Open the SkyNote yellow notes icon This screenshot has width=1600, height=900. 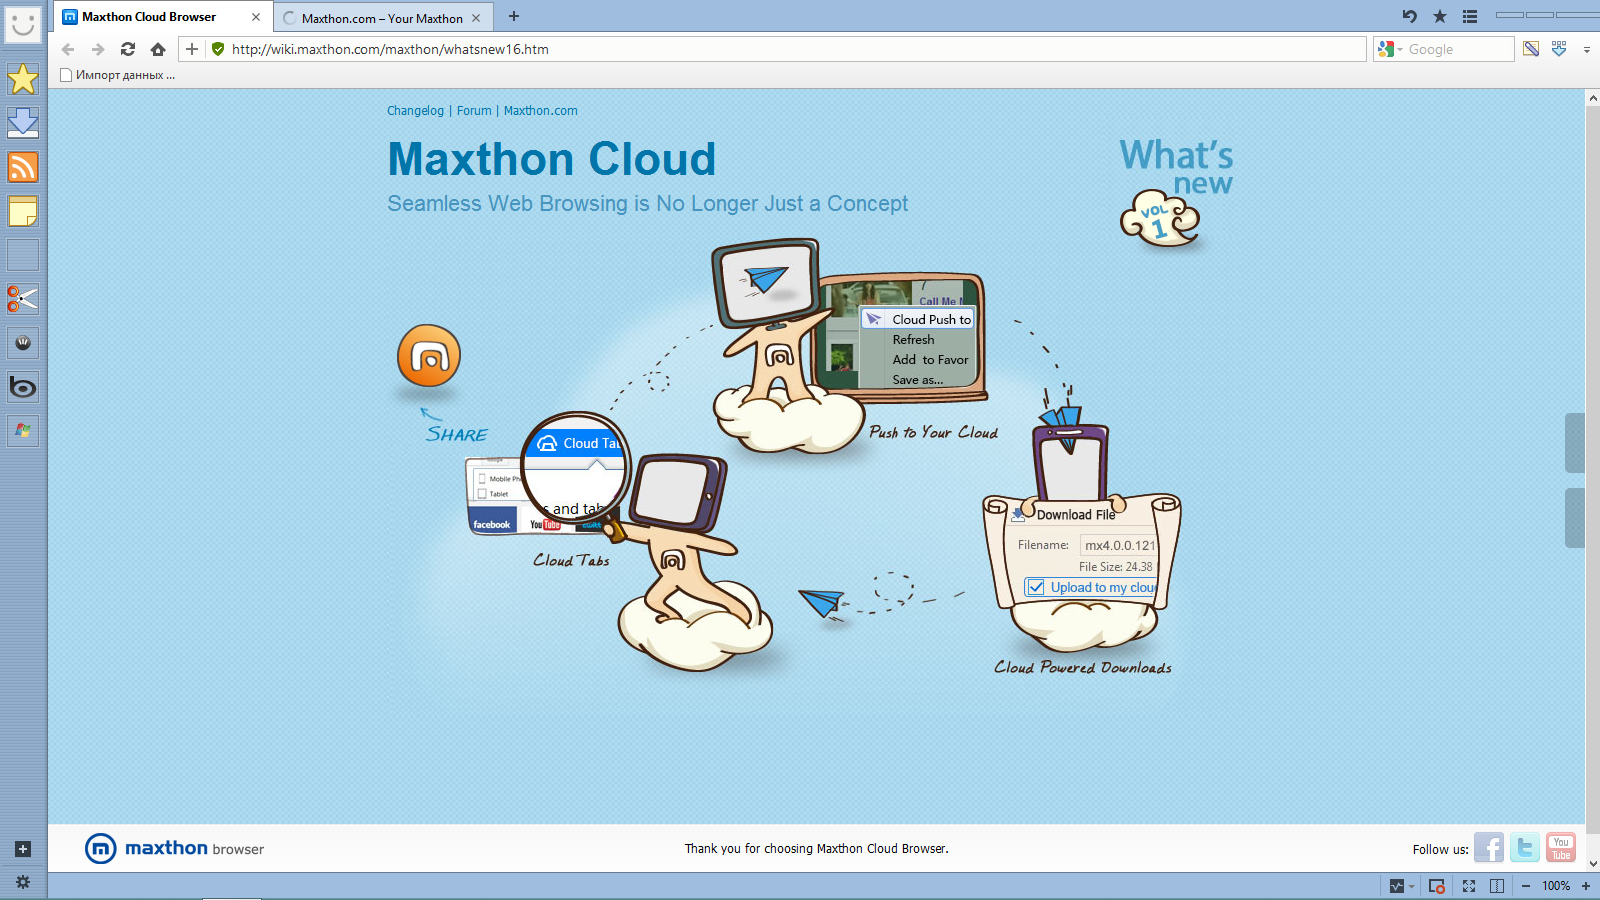click(22, 211)
